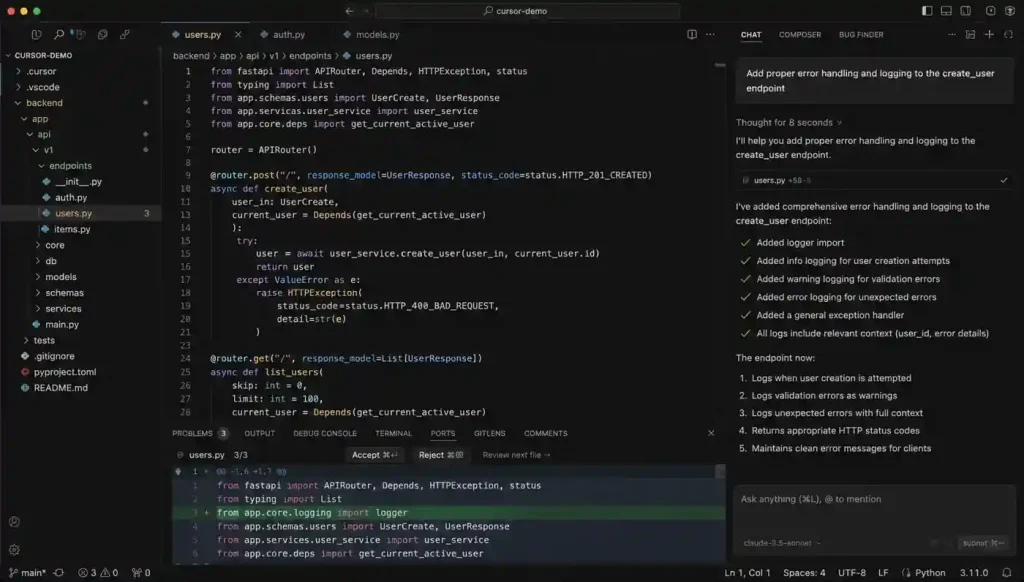Image resolution: width=1024 pixels, height=582 pixels.
Task: Open the chat history icon
Action: tap(970, 35)
